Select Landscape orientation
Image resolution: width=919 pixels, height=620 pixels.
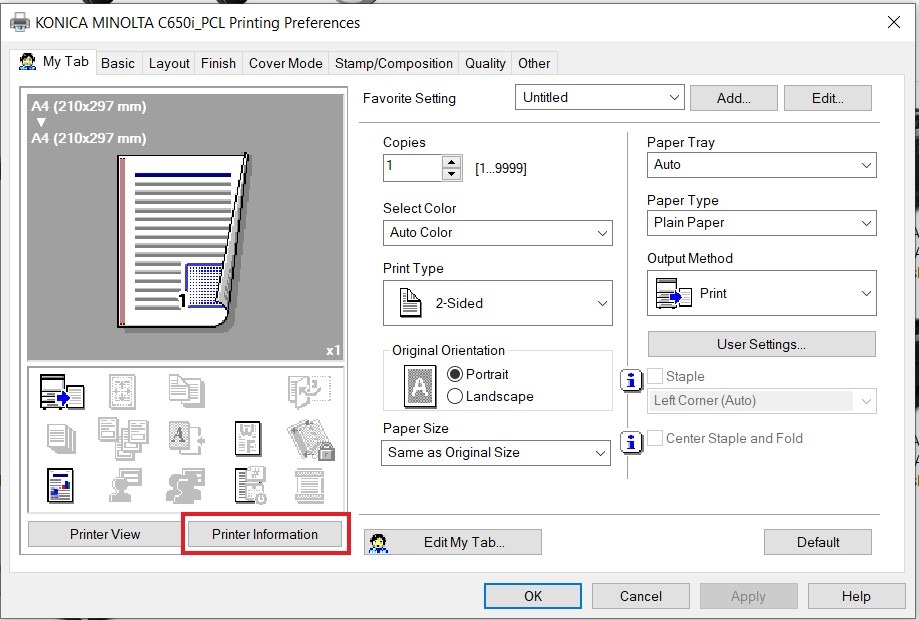455,396
